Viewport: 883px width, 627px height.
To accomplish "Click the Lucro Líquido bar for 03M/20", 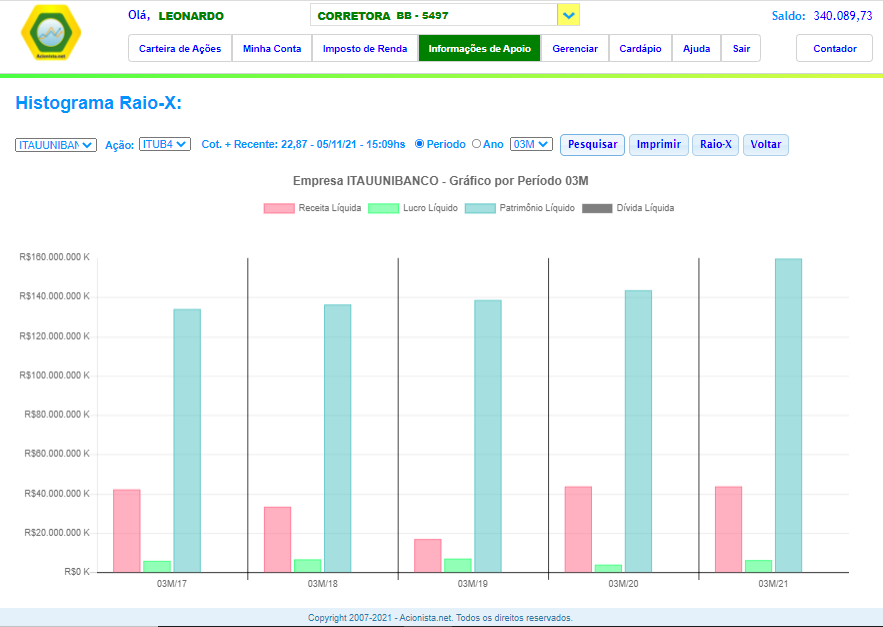I will [x=608, y=569].
